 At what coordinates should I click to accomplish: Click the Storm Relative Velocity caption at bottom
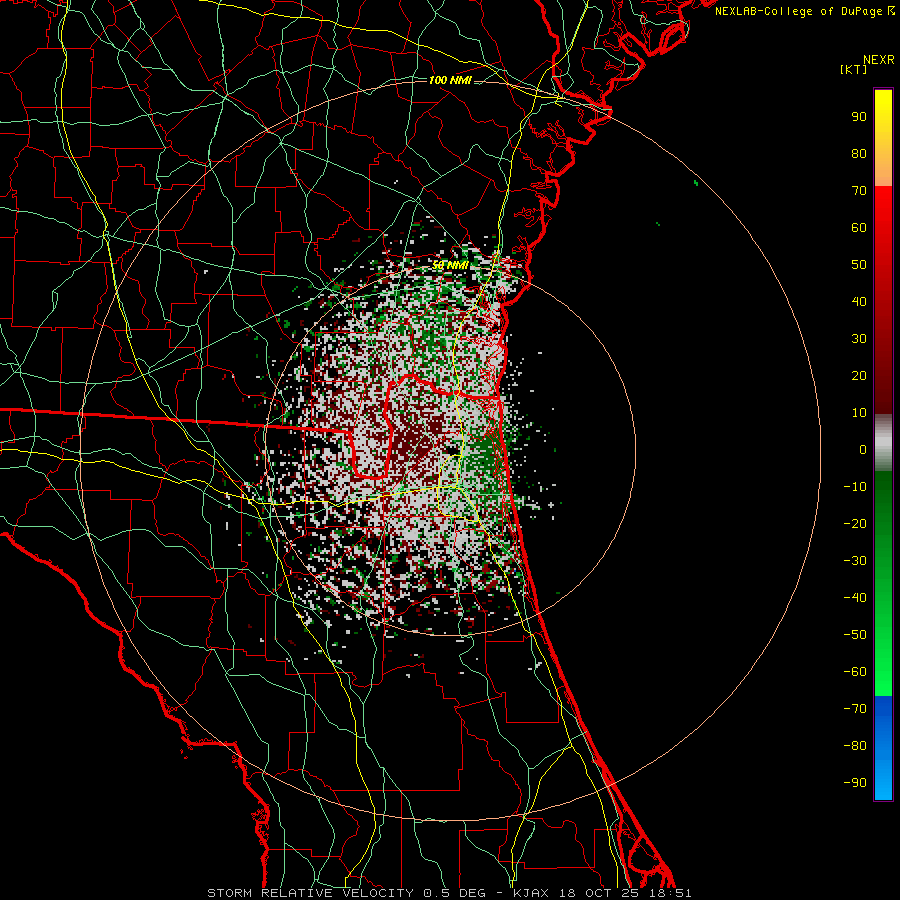coord(450,893)
